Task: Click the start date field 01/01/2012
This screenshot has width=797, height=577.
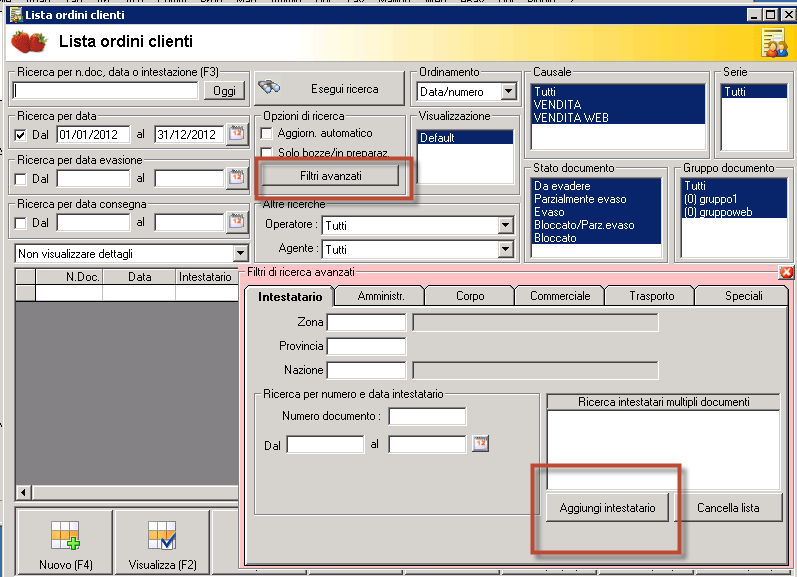Action: point(93,135)
